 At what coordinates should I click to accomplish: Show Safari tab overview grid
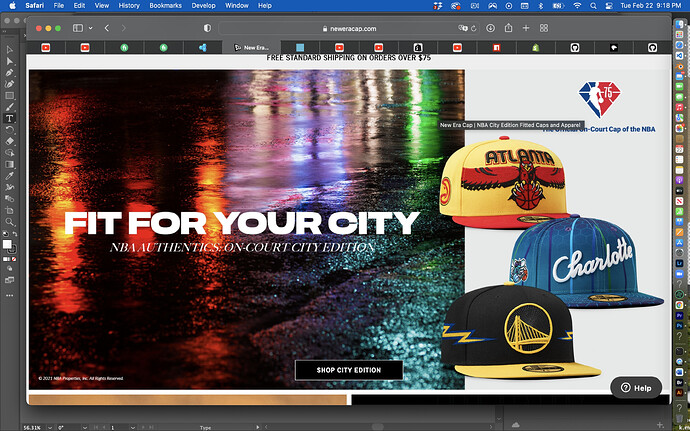545,29
